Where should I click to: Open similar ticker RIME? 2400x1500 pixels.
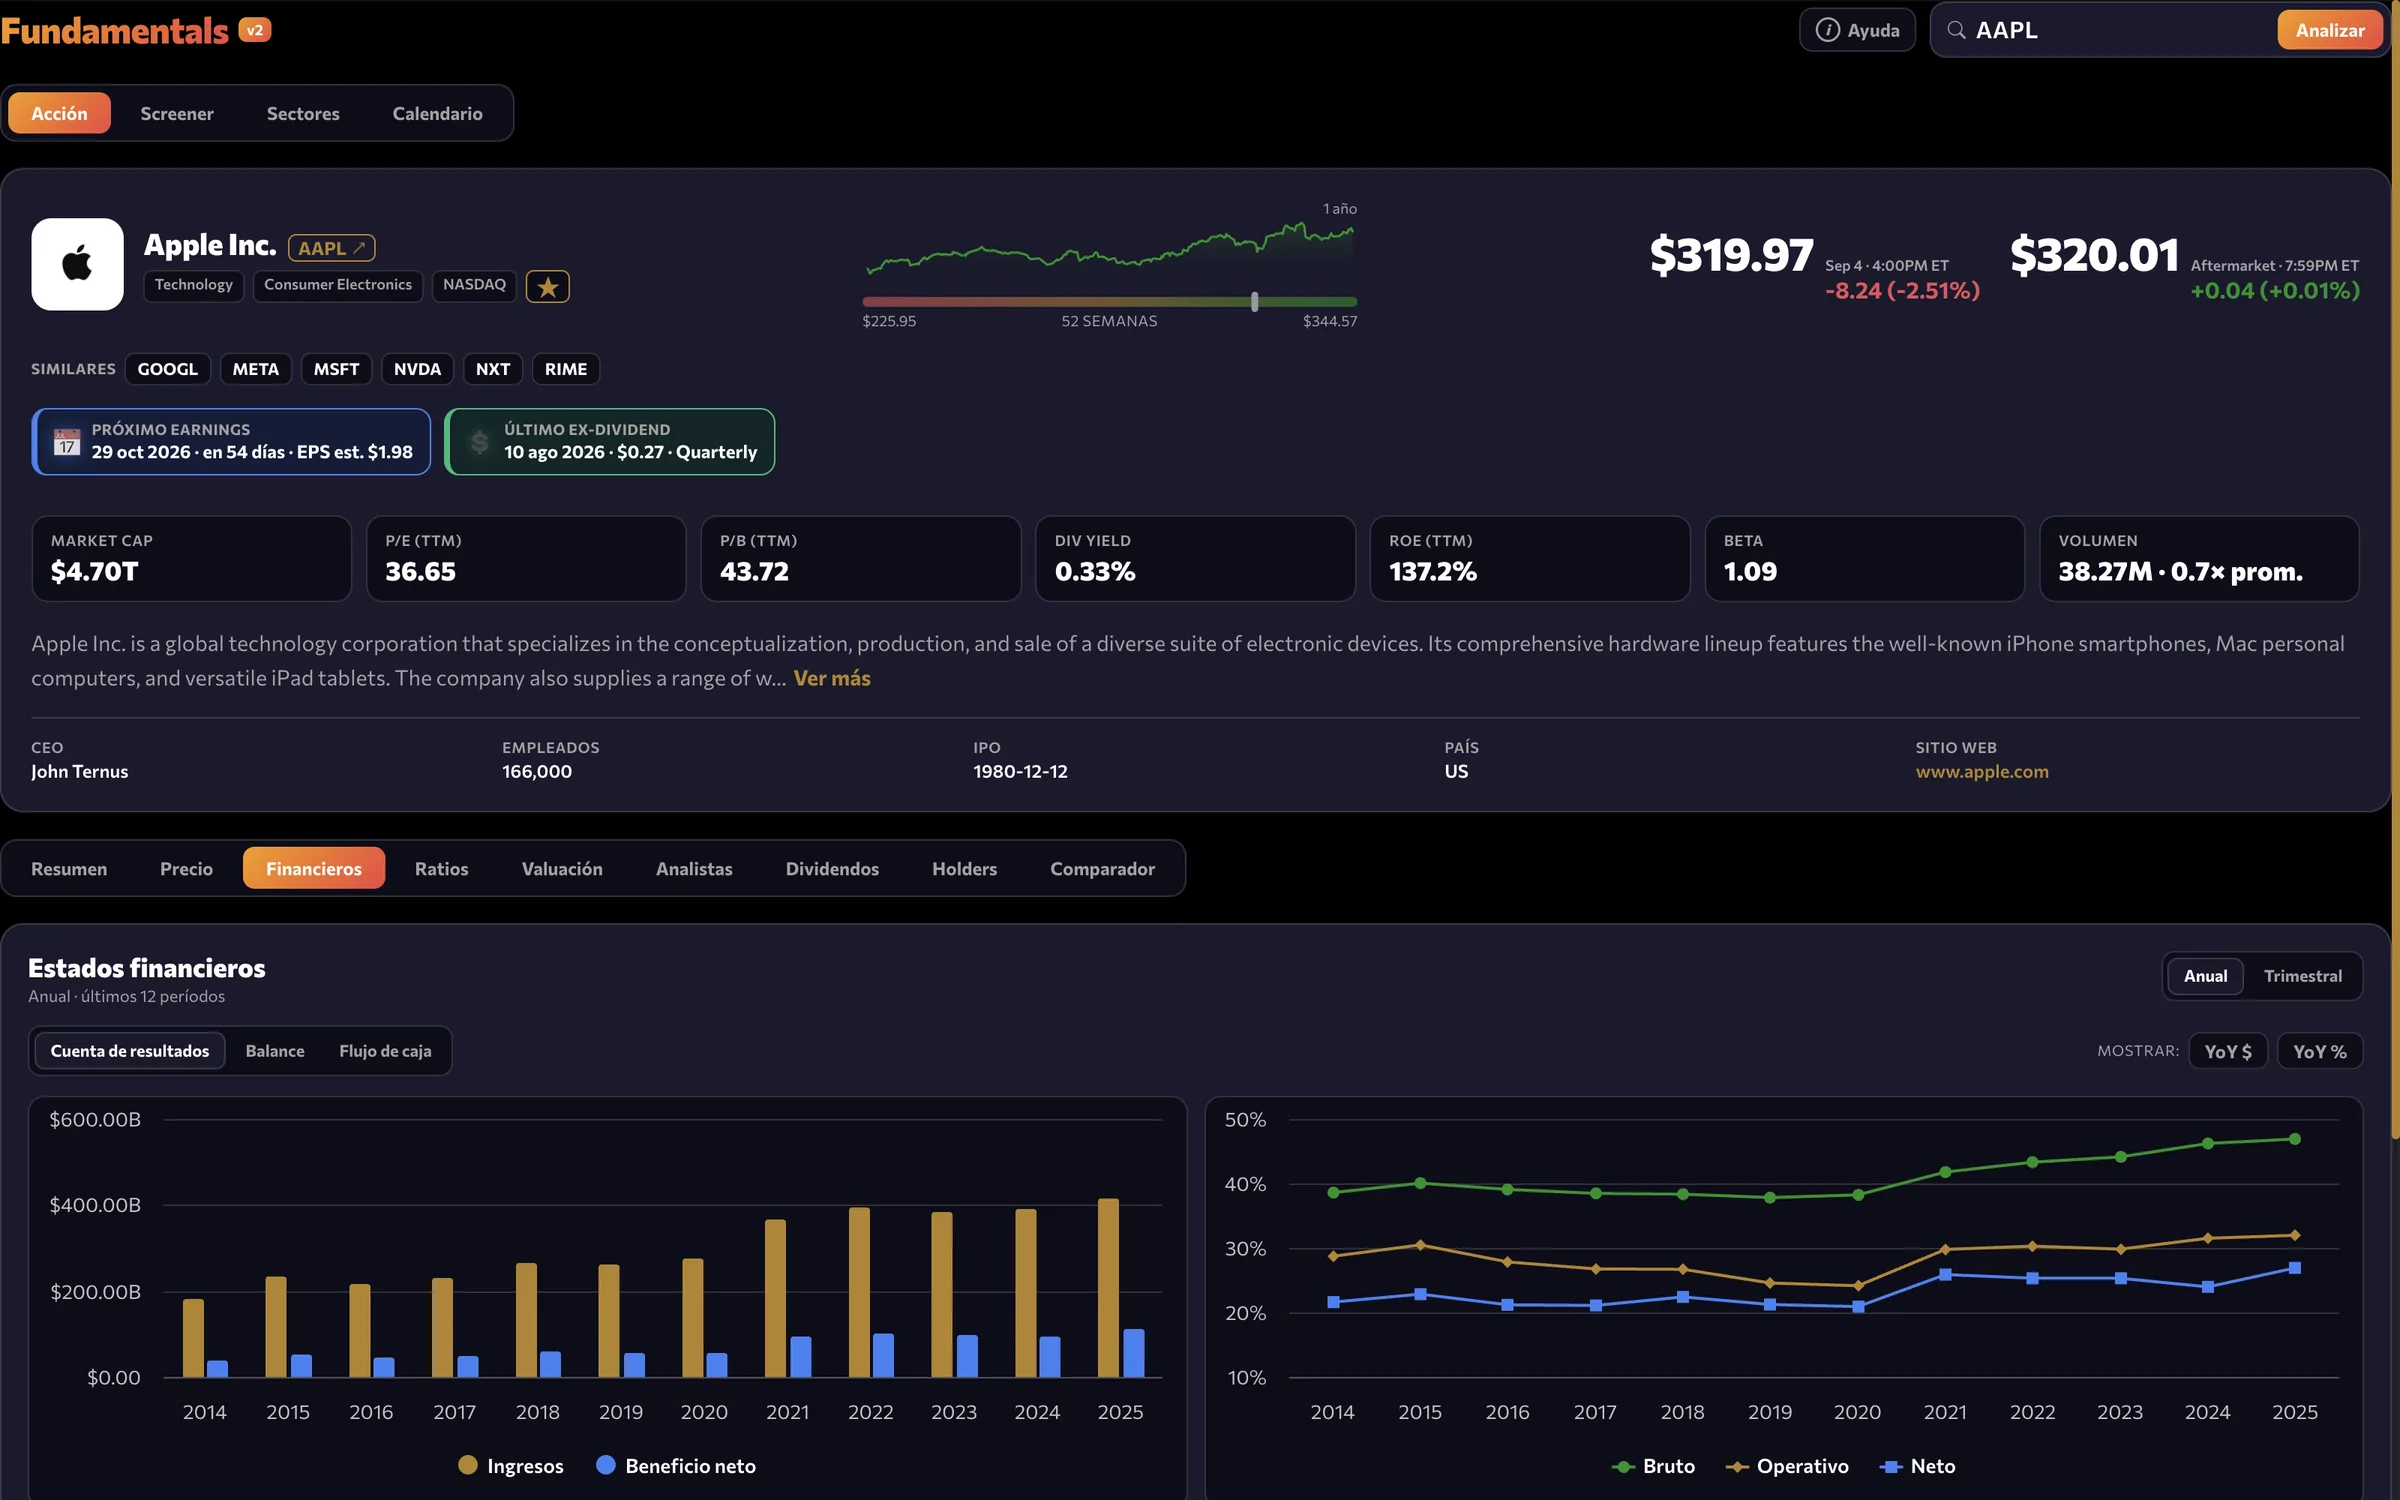tap(566, 369)
